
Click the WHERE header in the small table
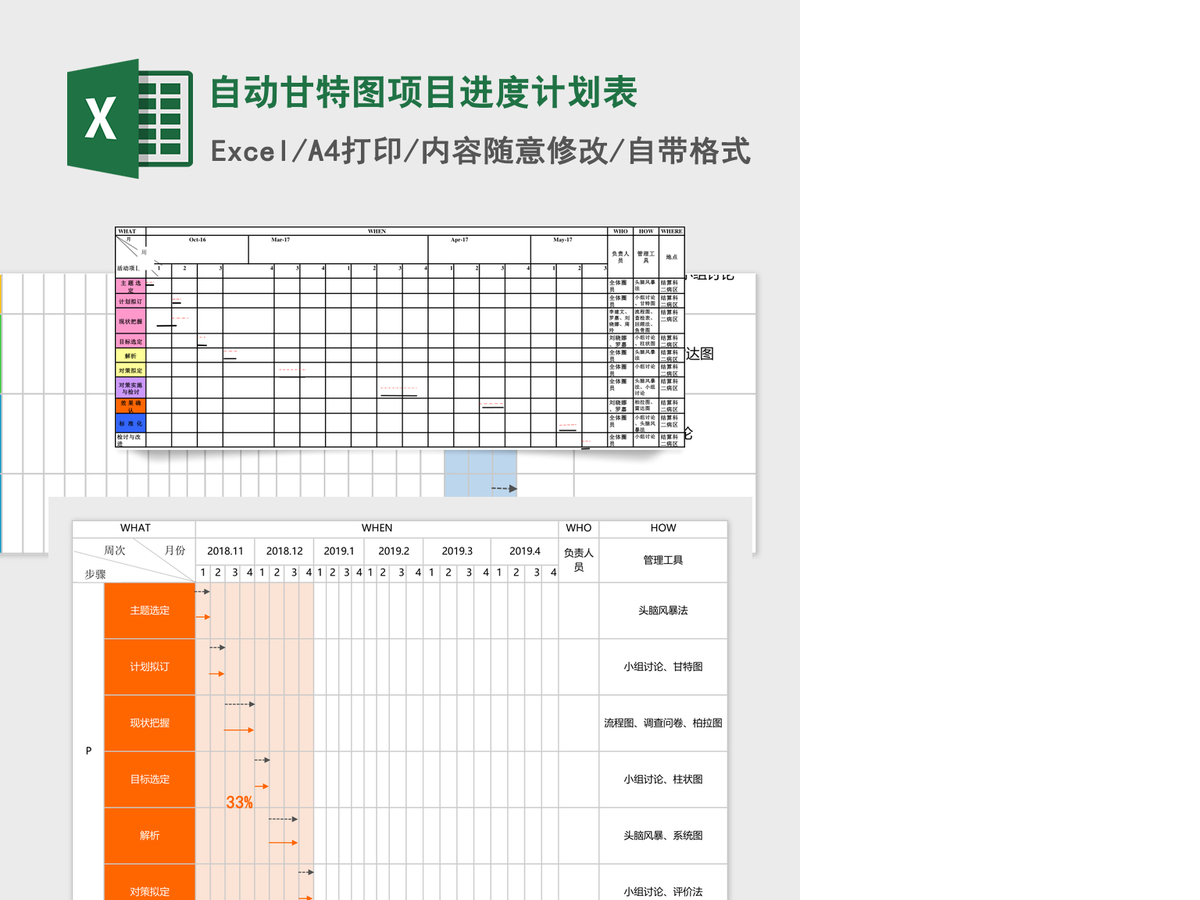672,231
